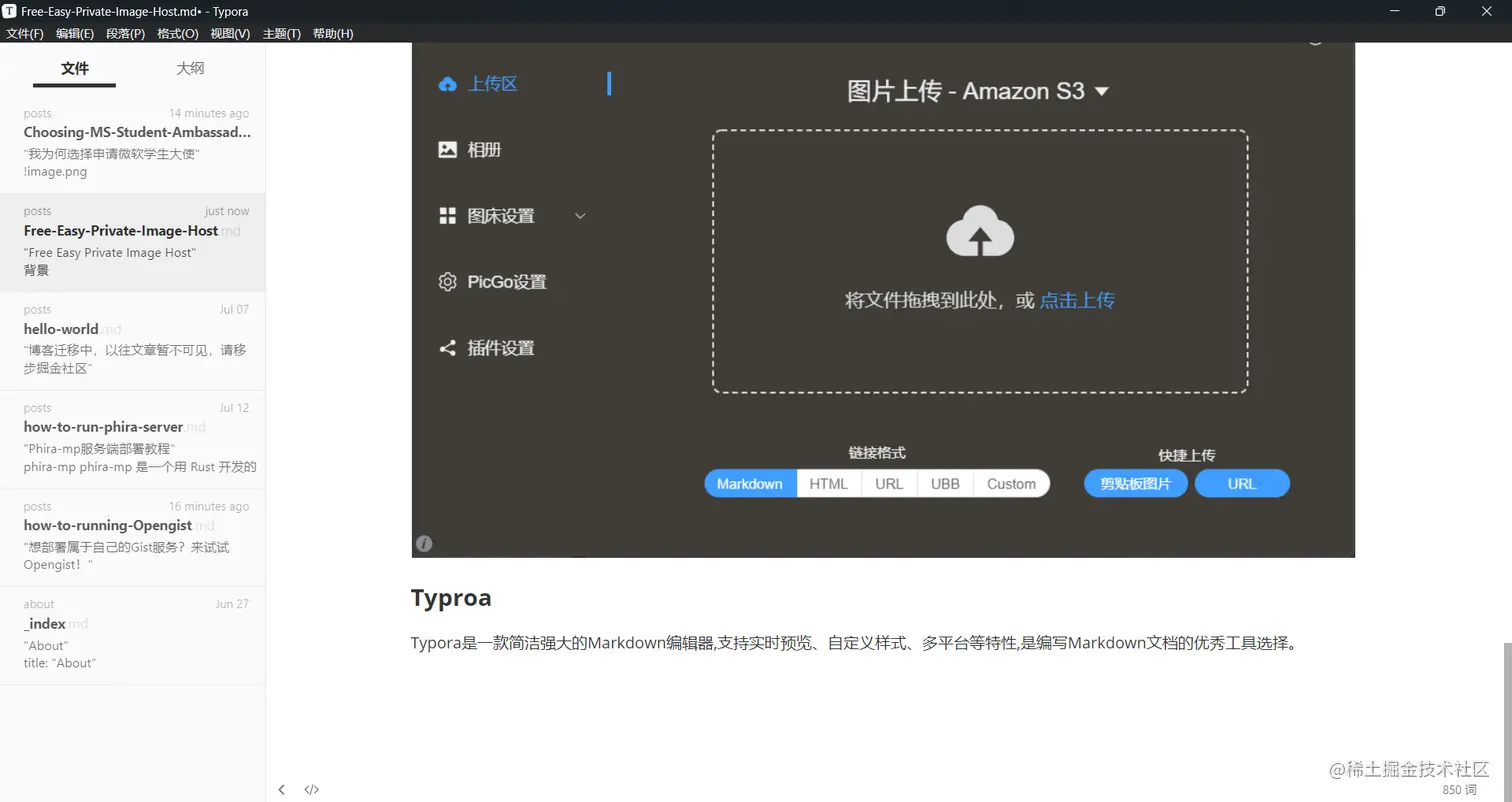Click the 插件设置 share icon
The width and height of the screenshot is (1512, 802).
(x=448, y=348)
